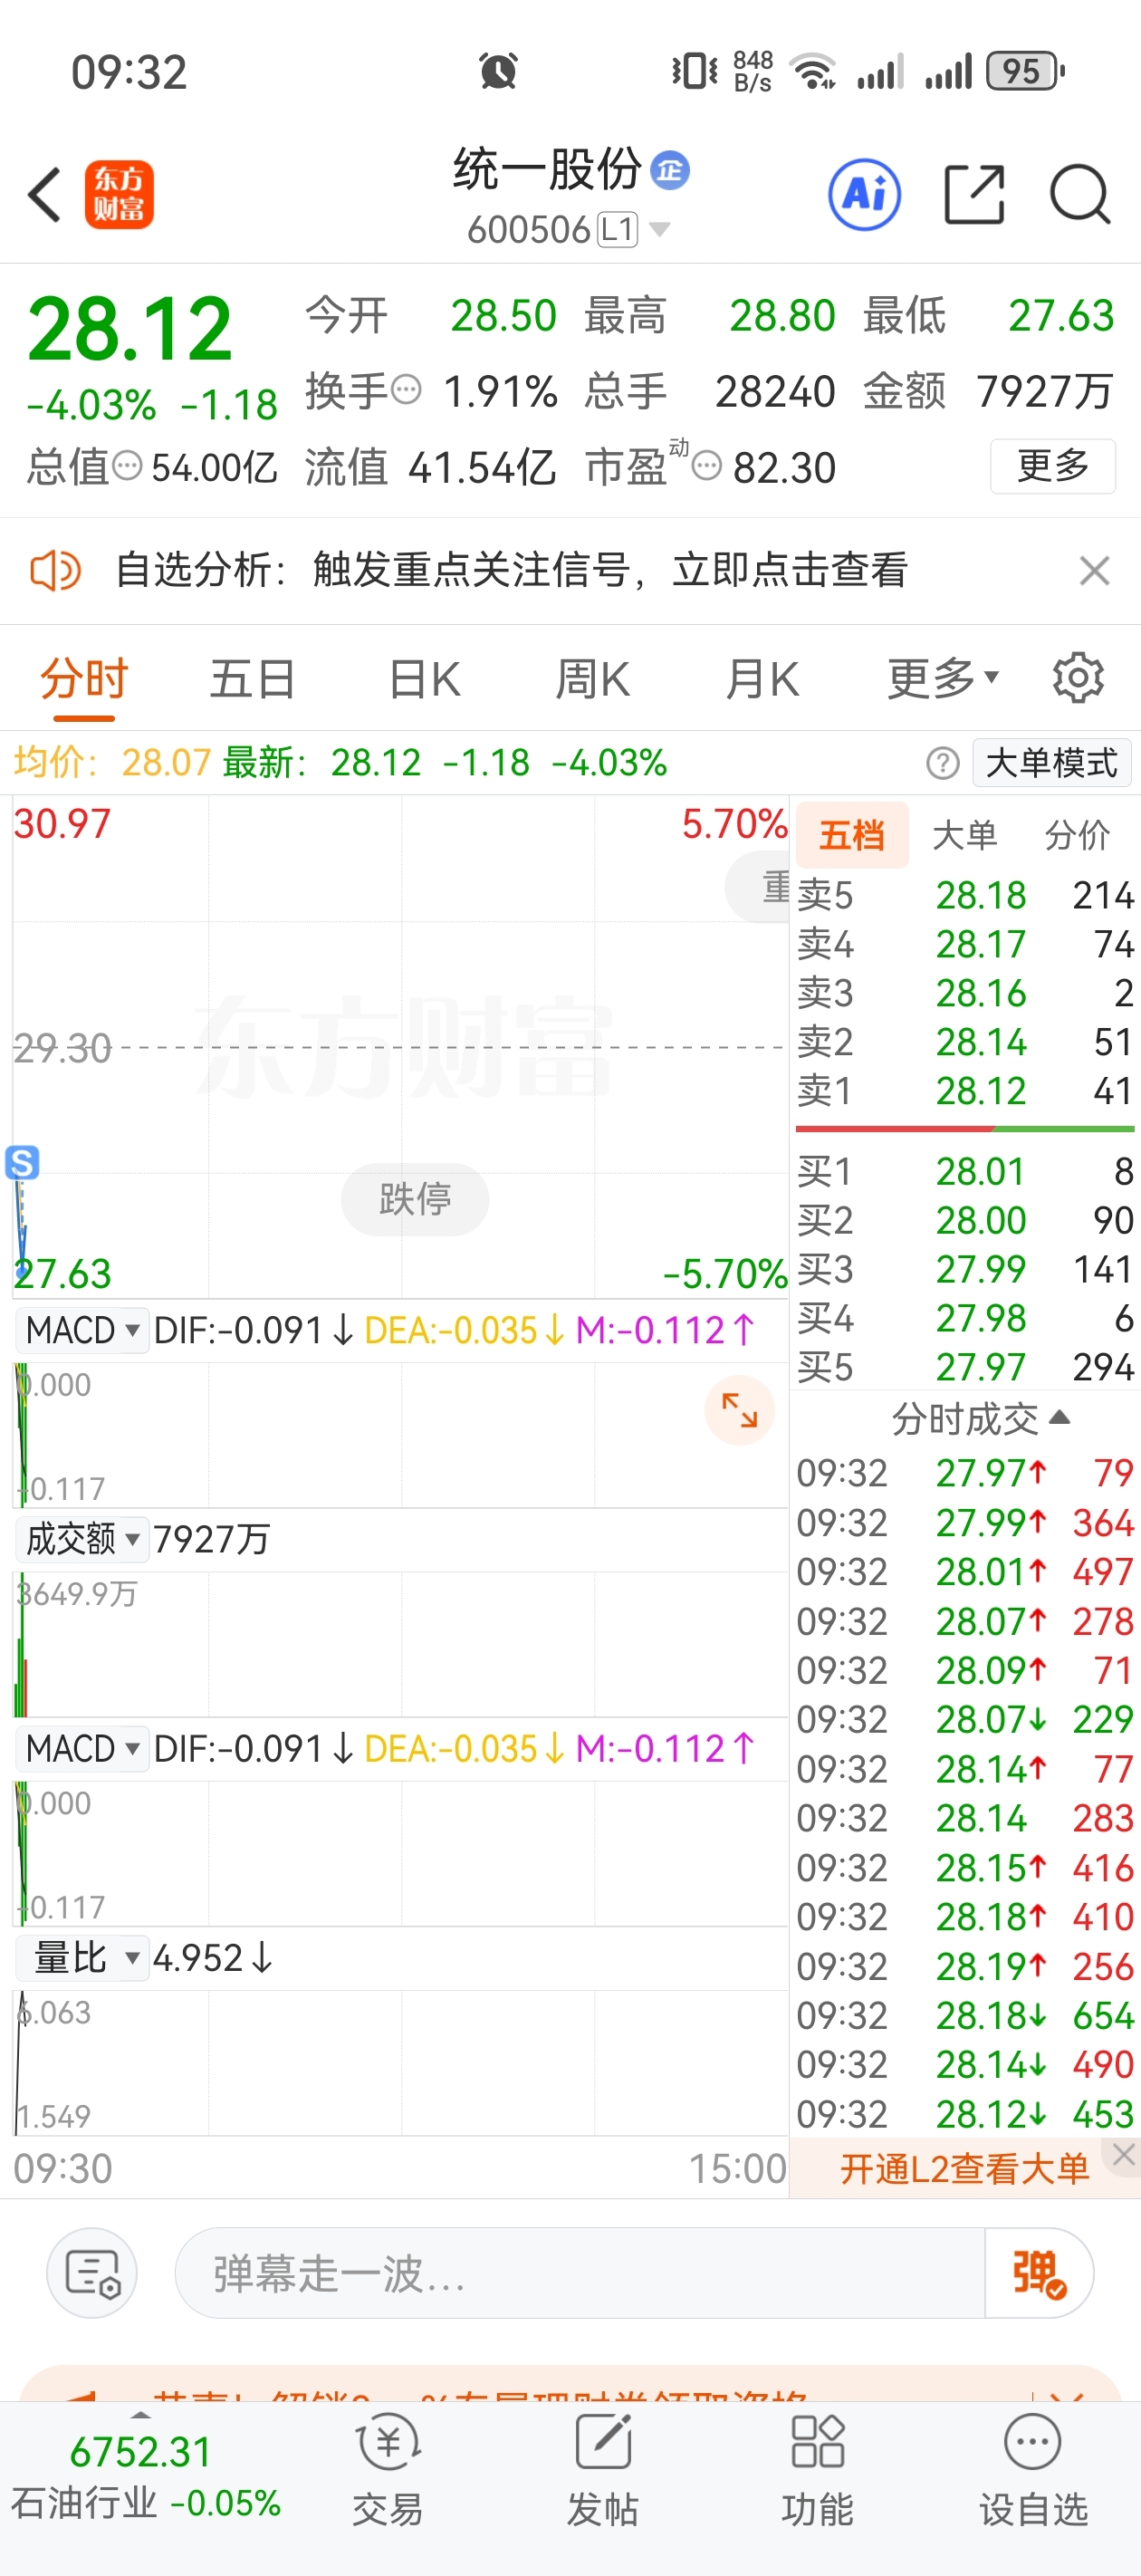The height and width of the screenshot is (2576, 1141).
Task: Select the 分时 tab
Action: point(84,679)
